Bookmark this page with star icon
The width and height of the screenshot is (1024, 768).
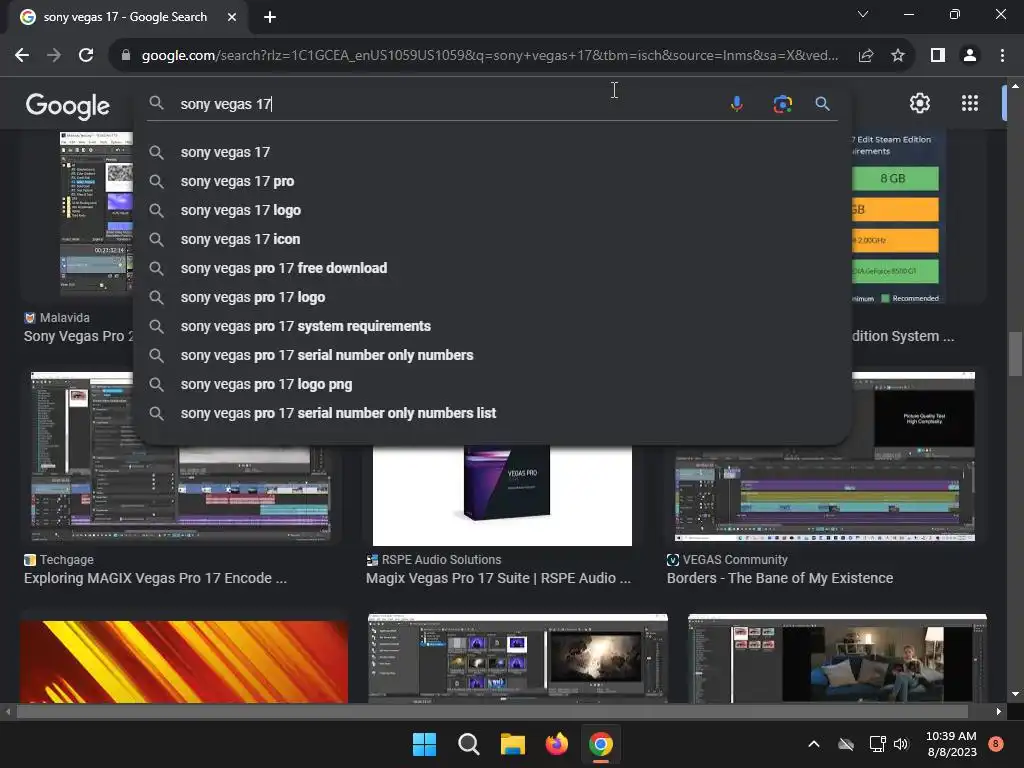tap(898, 56)
